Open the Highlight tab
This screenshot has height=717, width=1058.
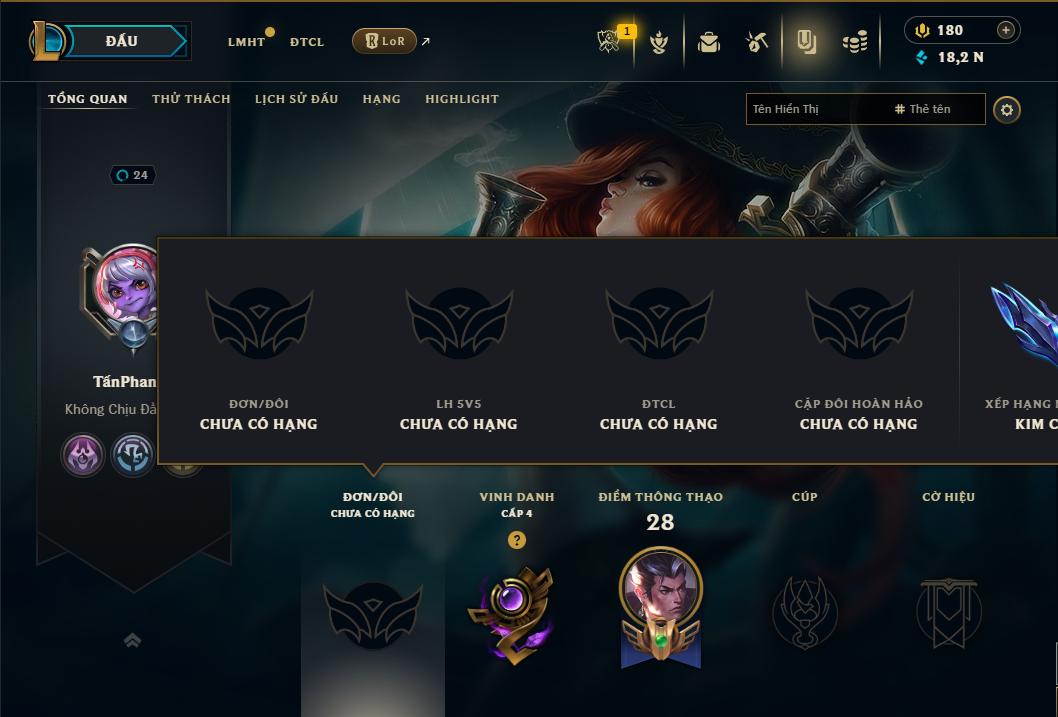click(x=462, y=98)
